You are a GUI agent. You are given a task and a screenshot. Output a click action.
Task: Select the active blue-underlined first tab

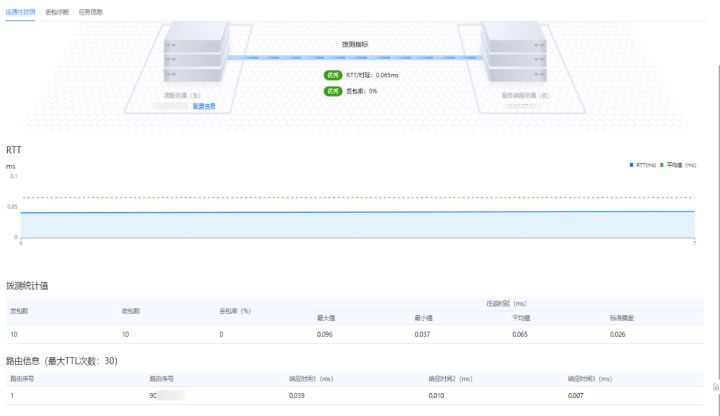tap(20, 12)
